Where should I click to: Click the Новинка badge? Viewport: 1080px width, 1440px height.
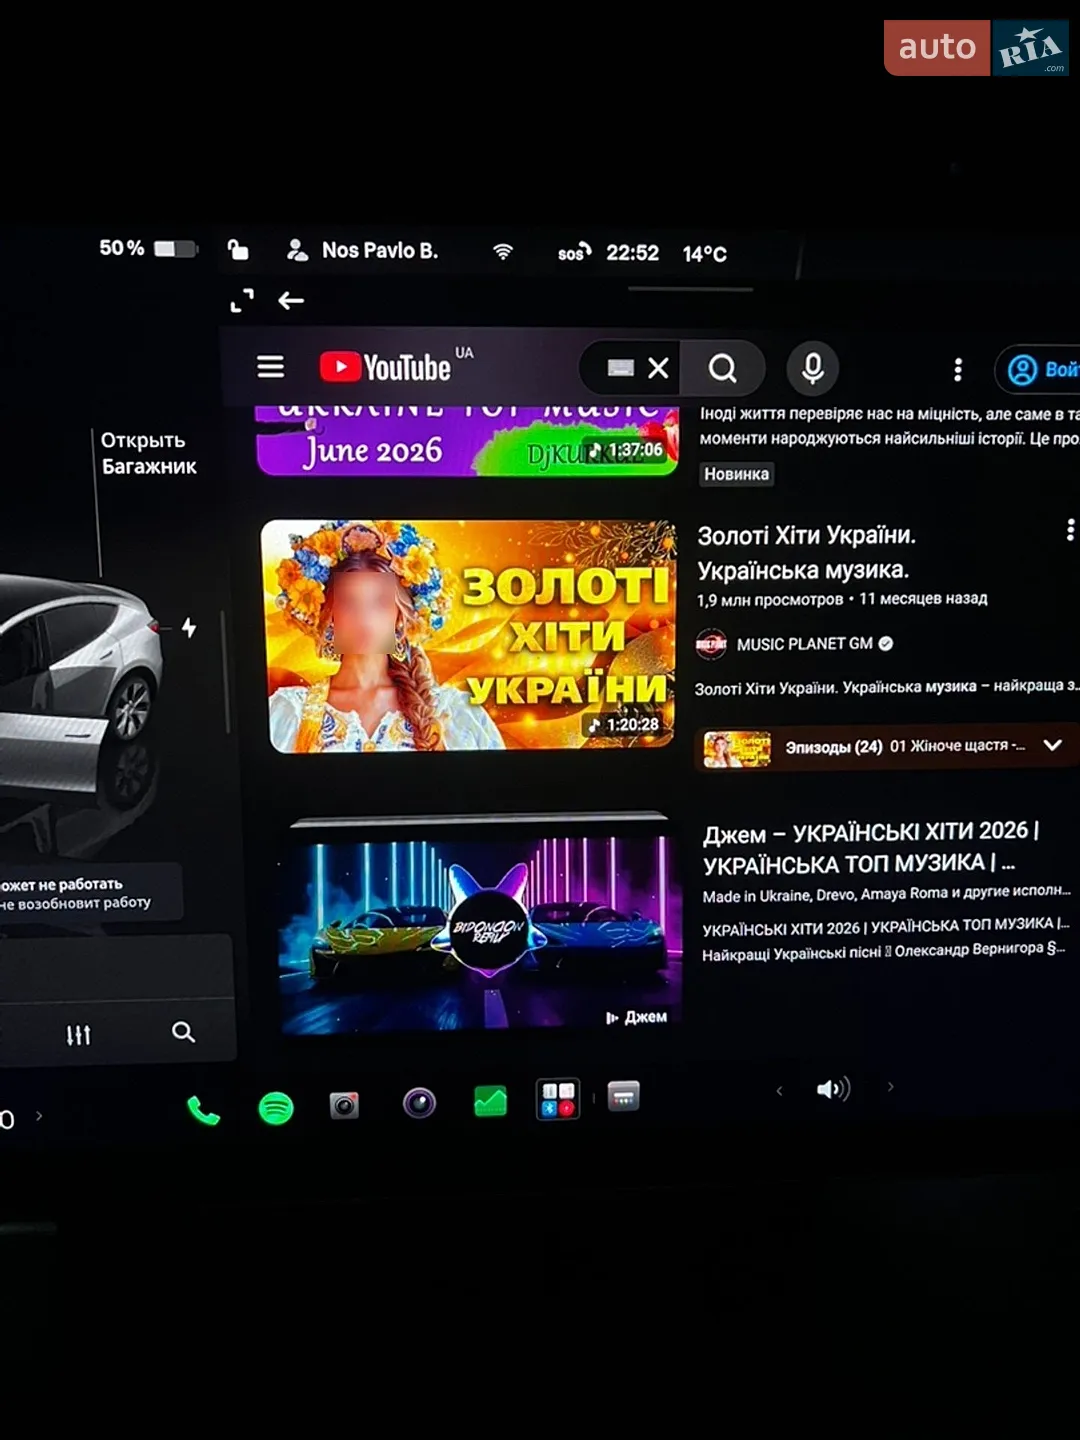click(736, 474)
